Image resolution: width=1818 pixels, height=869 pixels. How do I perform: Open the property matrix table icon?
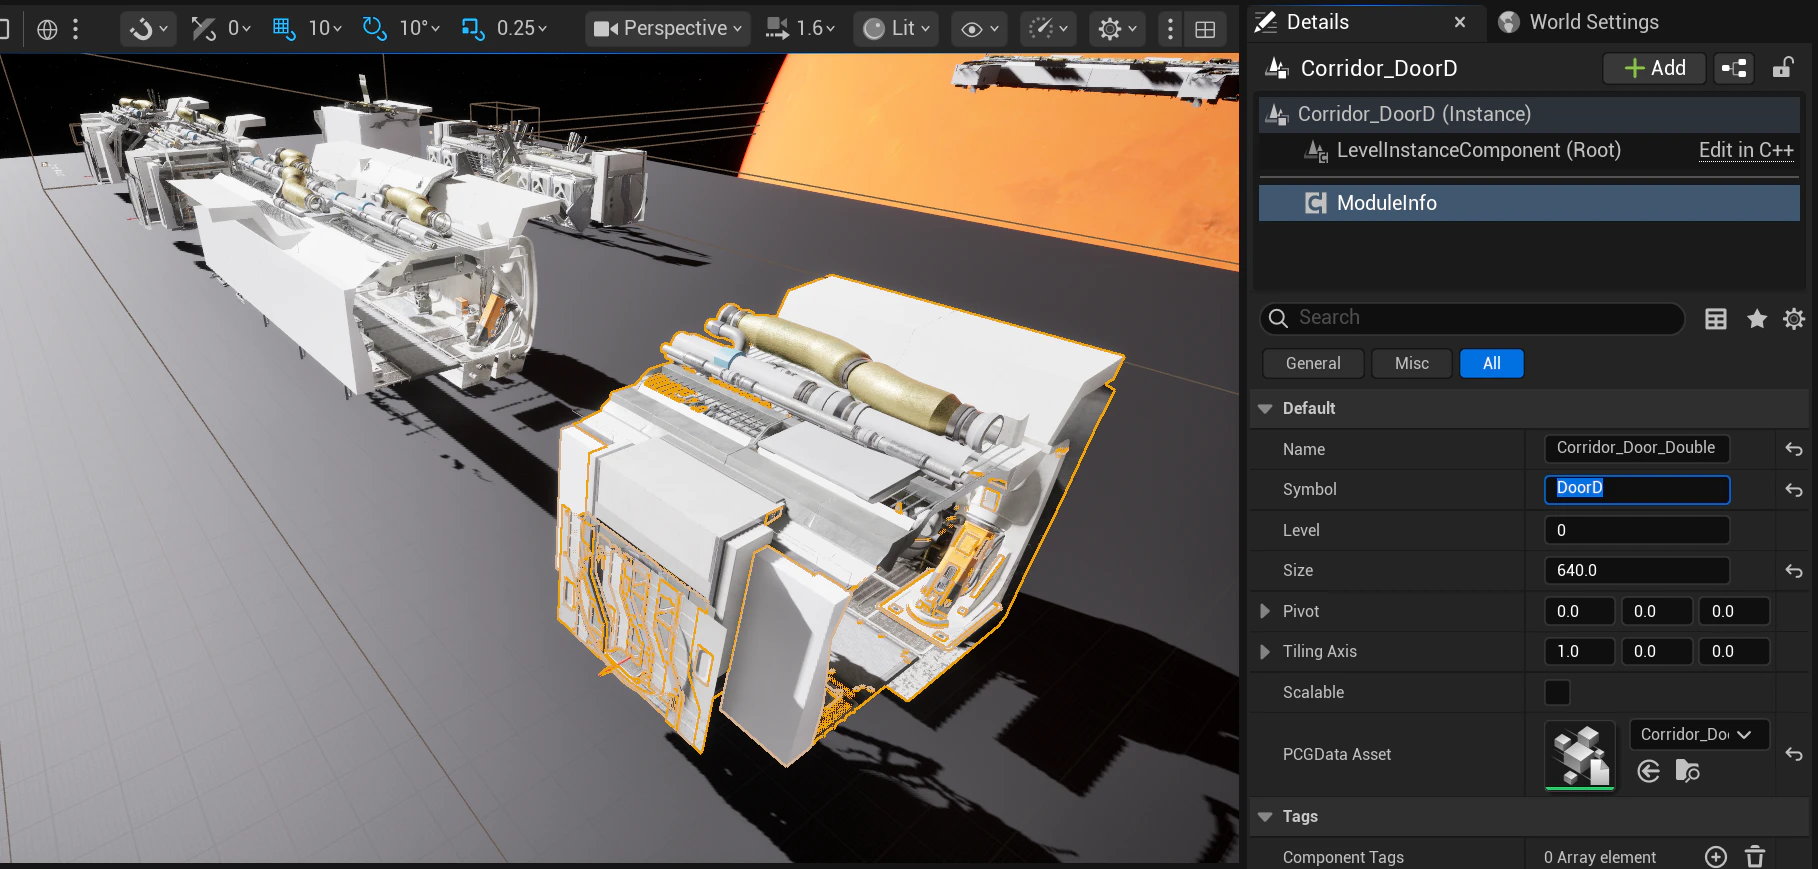coord(1716,319)
